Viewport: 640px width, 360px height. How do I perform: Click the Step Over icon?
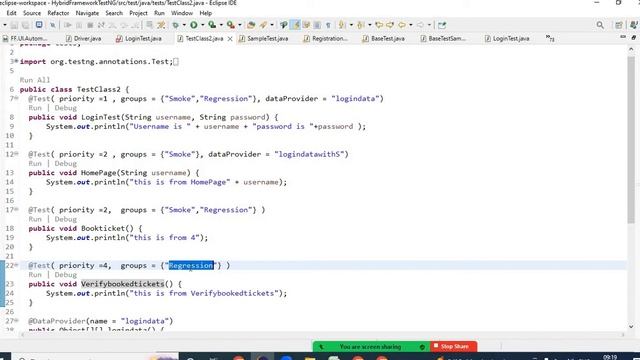[124, 25]
